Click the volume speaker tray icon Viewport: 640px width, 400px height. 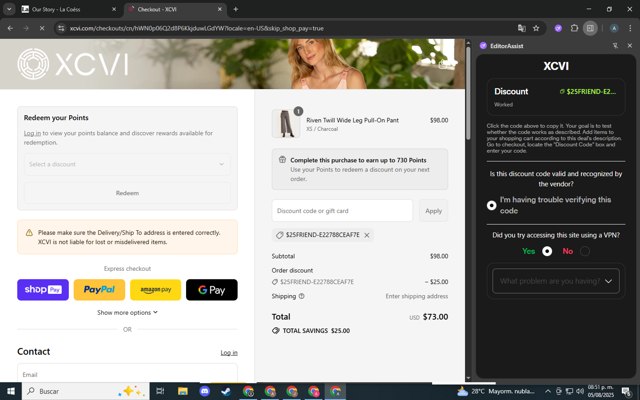pyautogui.click(x=580, y=391)
